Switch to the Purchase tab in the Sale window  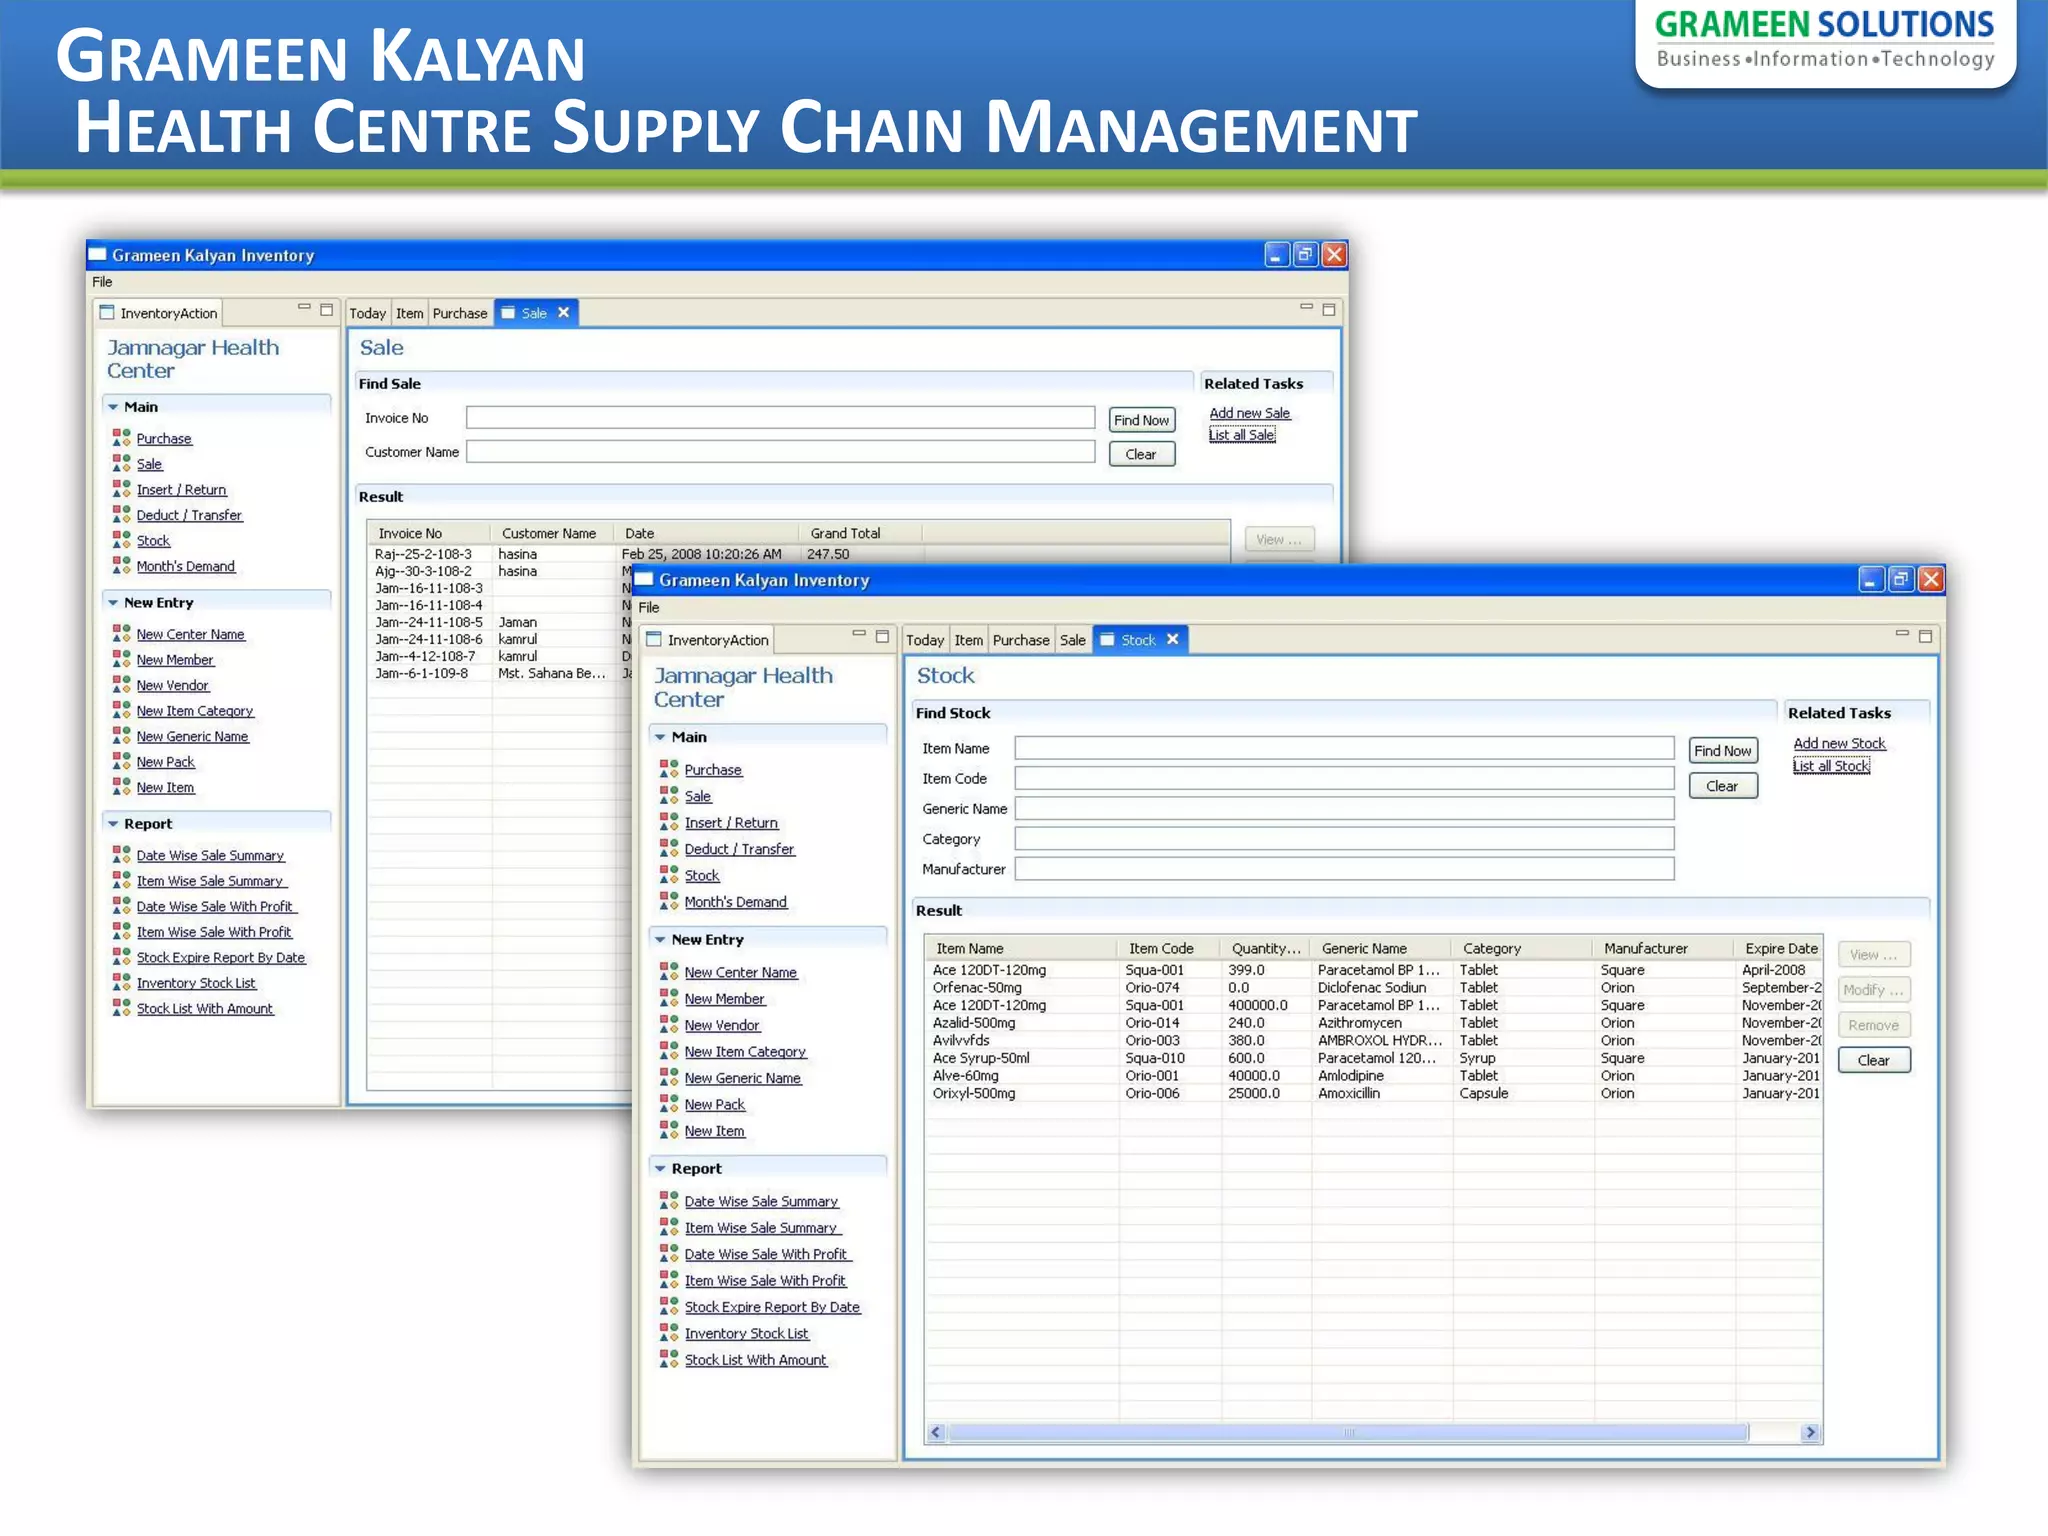(x=460, y=313)
